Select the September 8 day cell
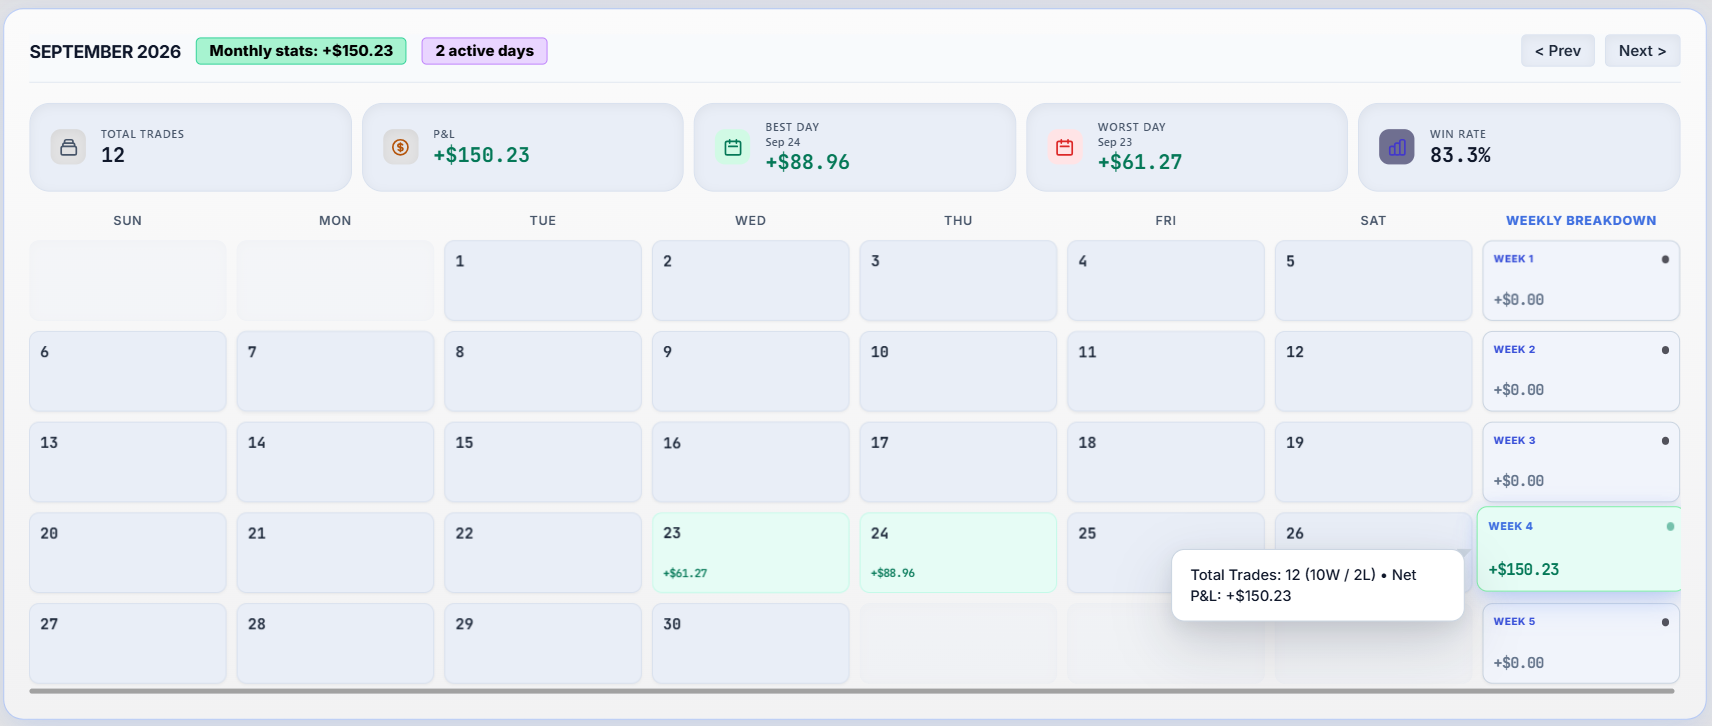 543,371
